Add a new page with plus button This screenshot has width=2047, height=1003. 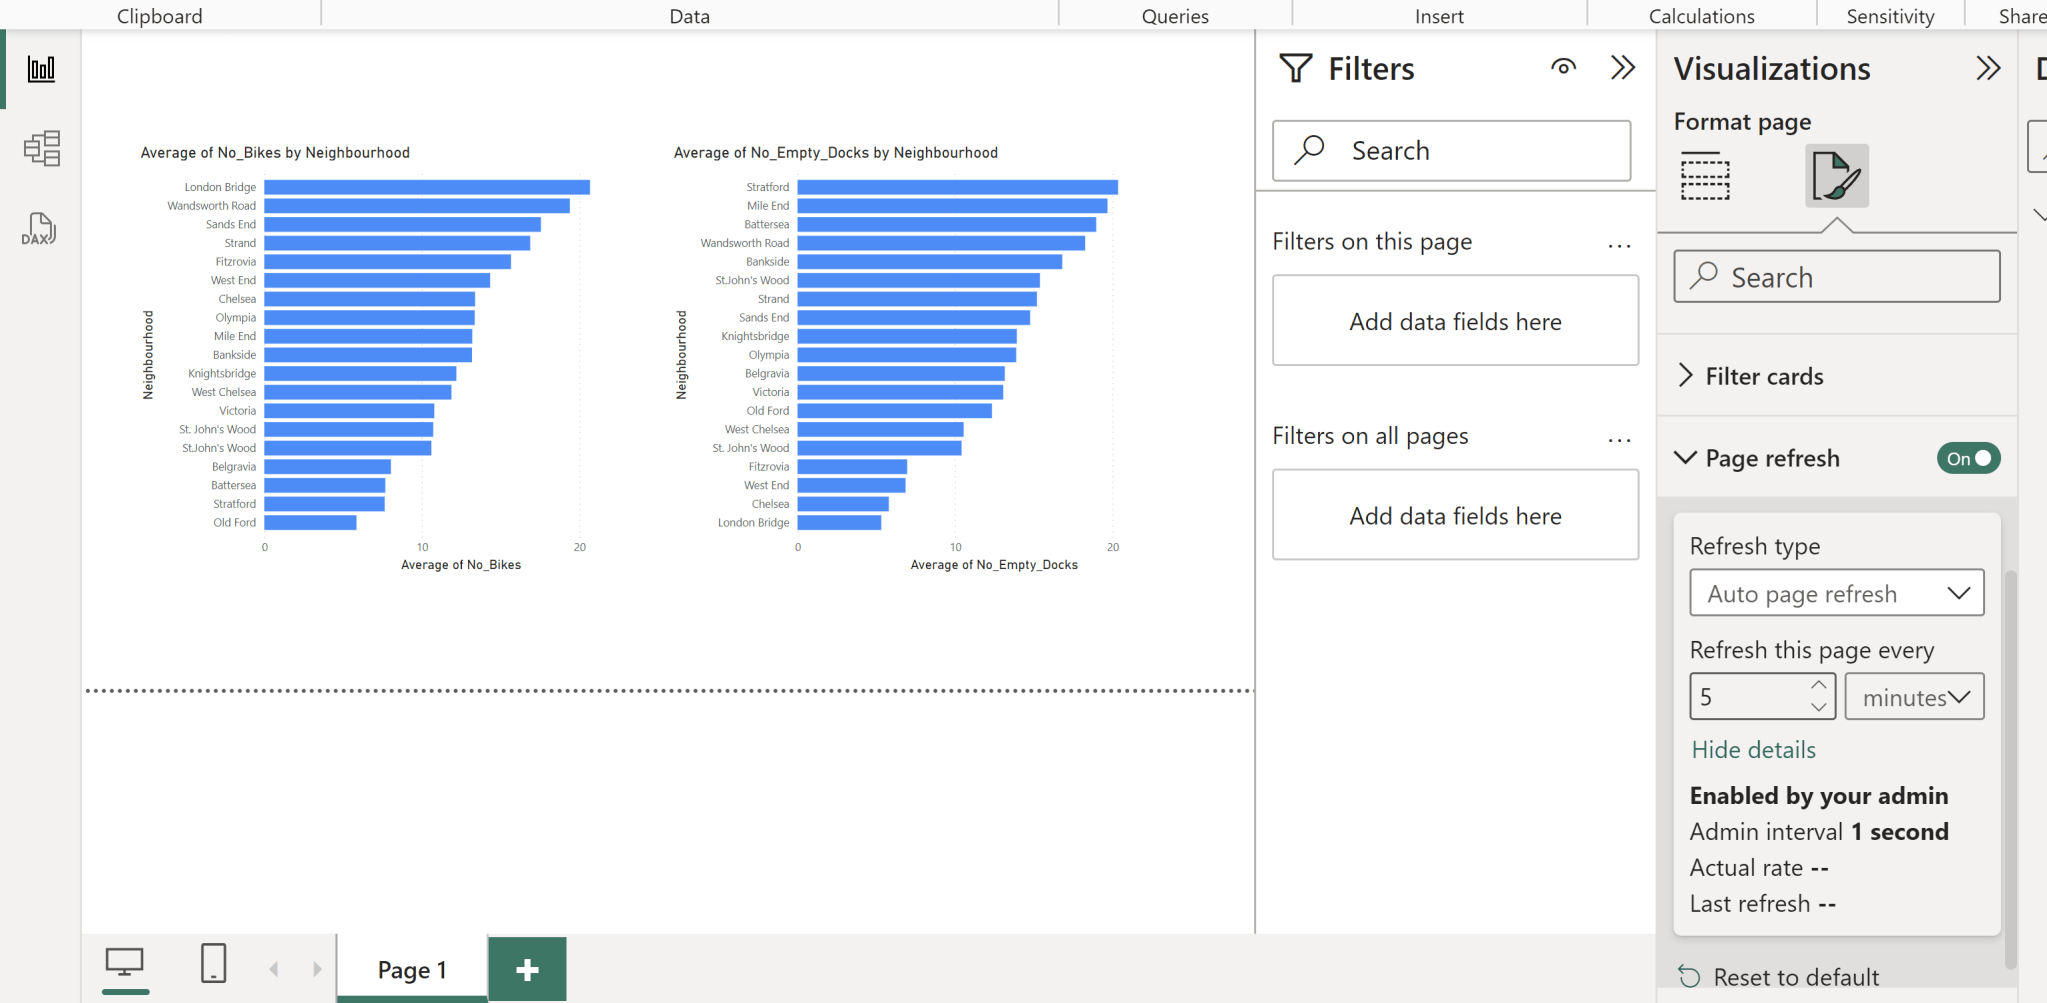pyautogui.click(x=527, y=969)
